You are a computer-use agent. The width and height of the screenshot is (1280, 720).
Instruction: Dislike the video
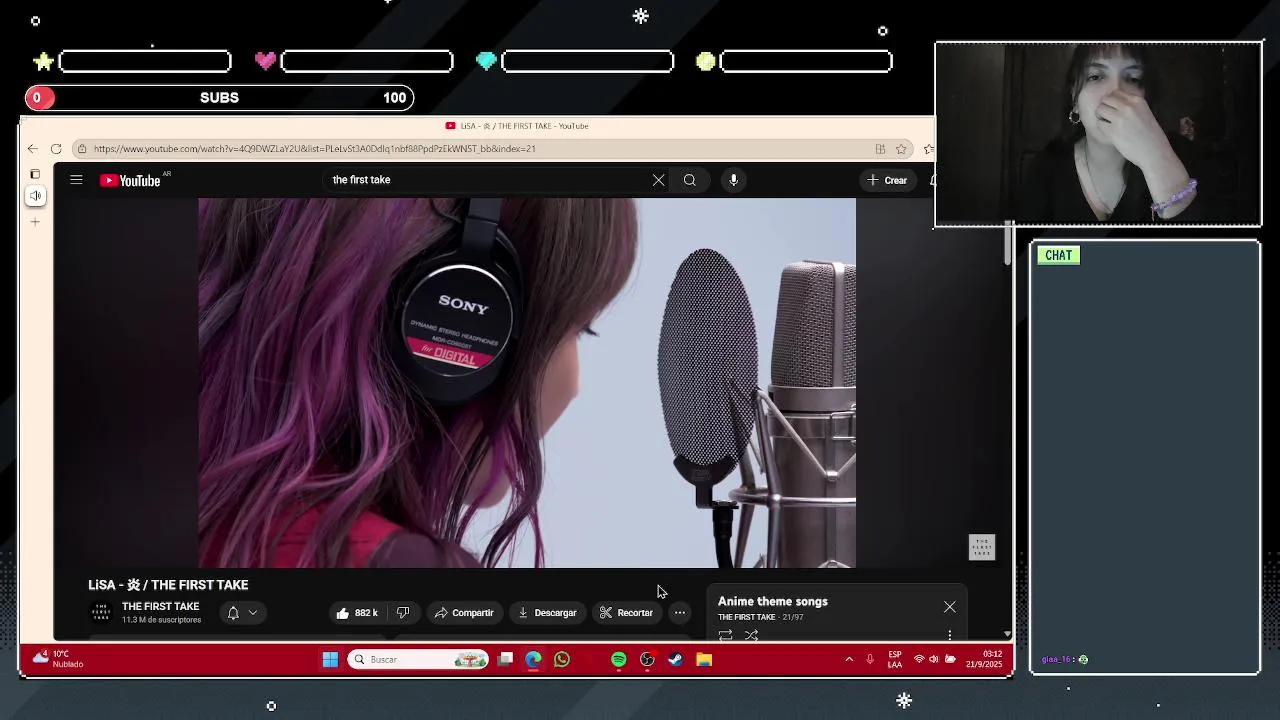tap(403, 613)
